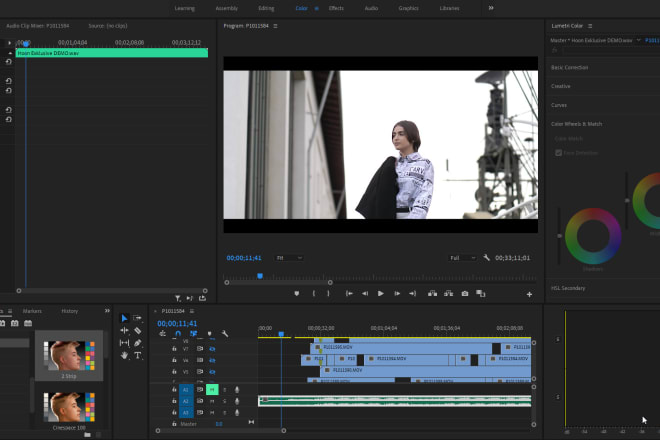Toggle lock on Master track
660x440 pixels.
coord(174,424)
